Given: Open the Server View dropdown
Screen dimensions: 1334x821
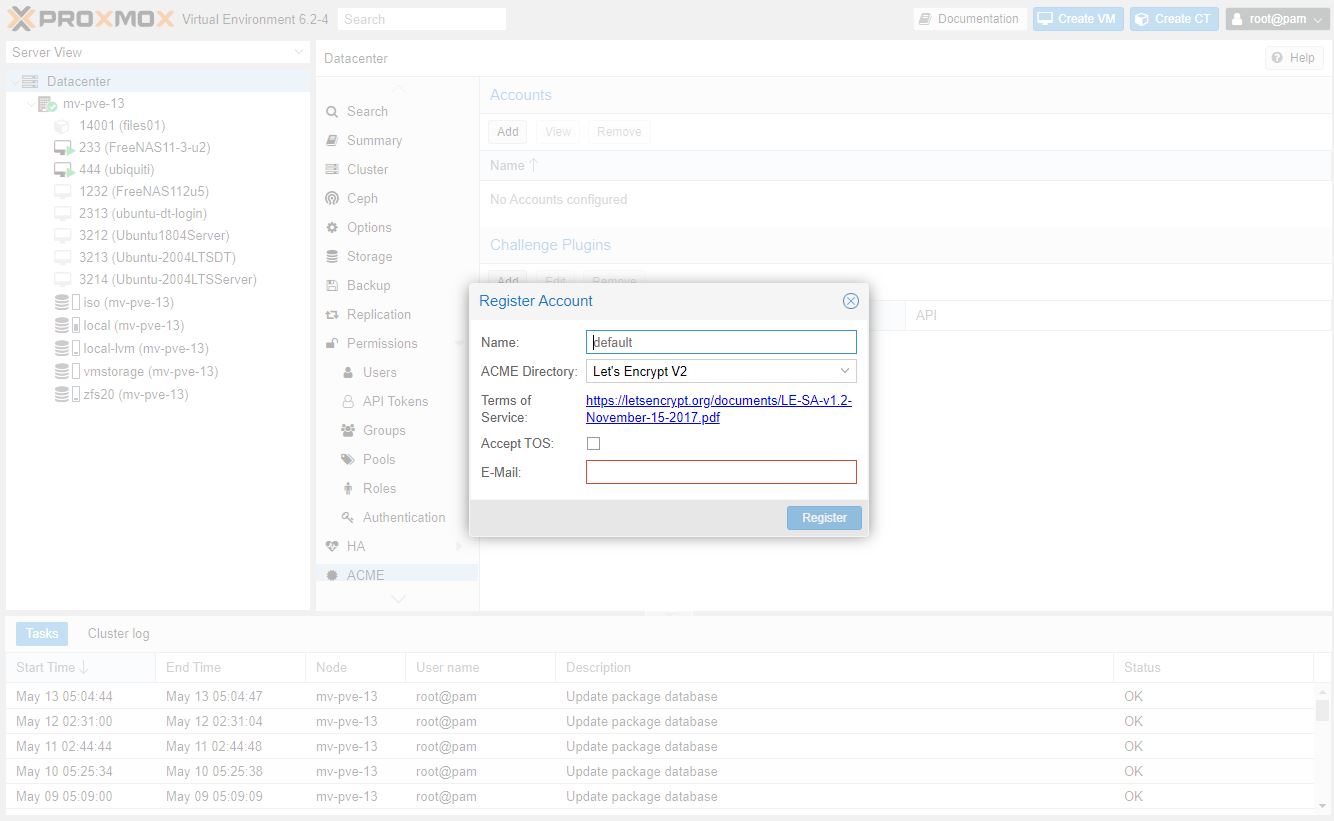Looking at the screenshot, I should point(298,52).
